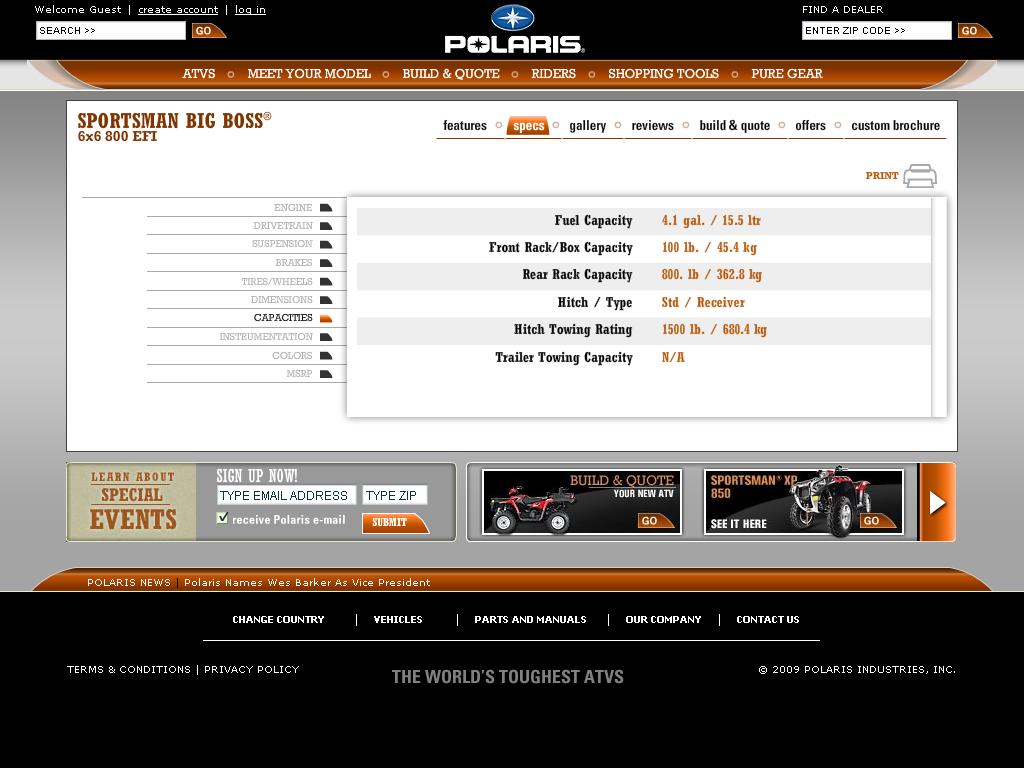The image size is (1024, 768).
Task: Select CAPACITIES specs category
Action: pyautogui.click(x=283, y=318)
